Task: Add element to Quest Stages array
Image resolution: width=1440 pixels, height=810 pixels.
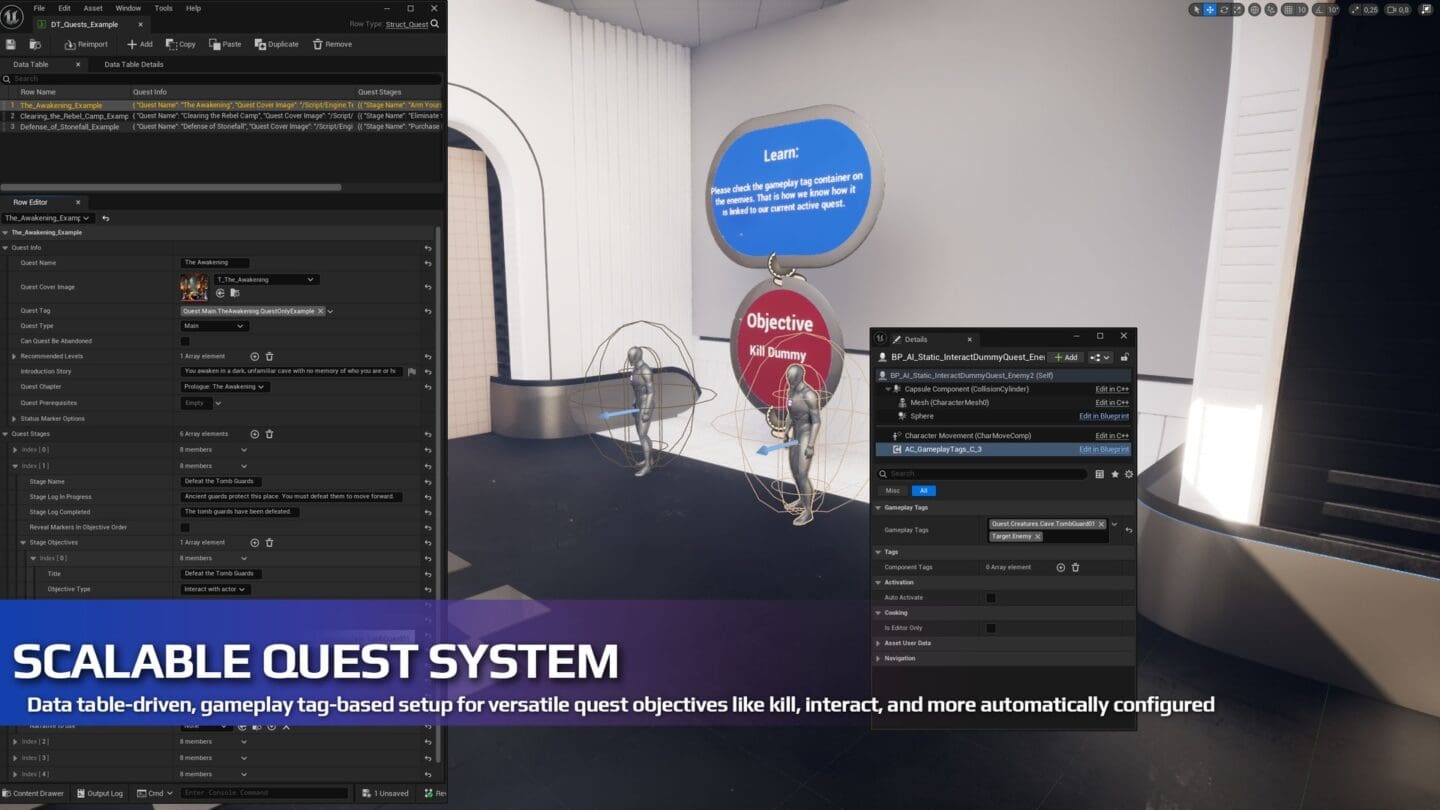Action: click(255, 434)
